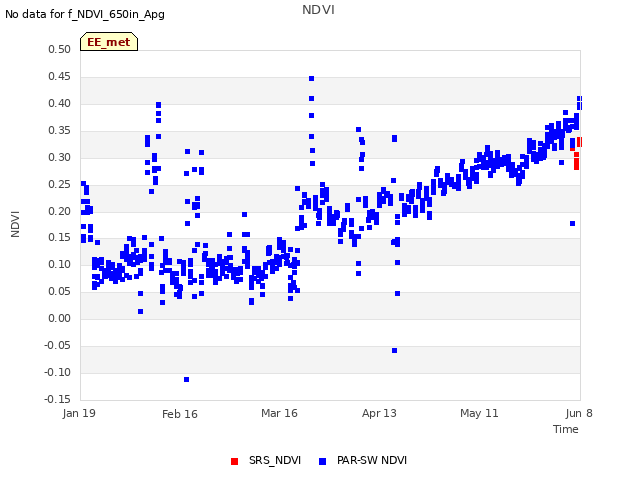Image resolution: width=640 pixels, height=480 pixels.
Task: Click the 0.10 y-axis tick label
Action: point(59,264)
